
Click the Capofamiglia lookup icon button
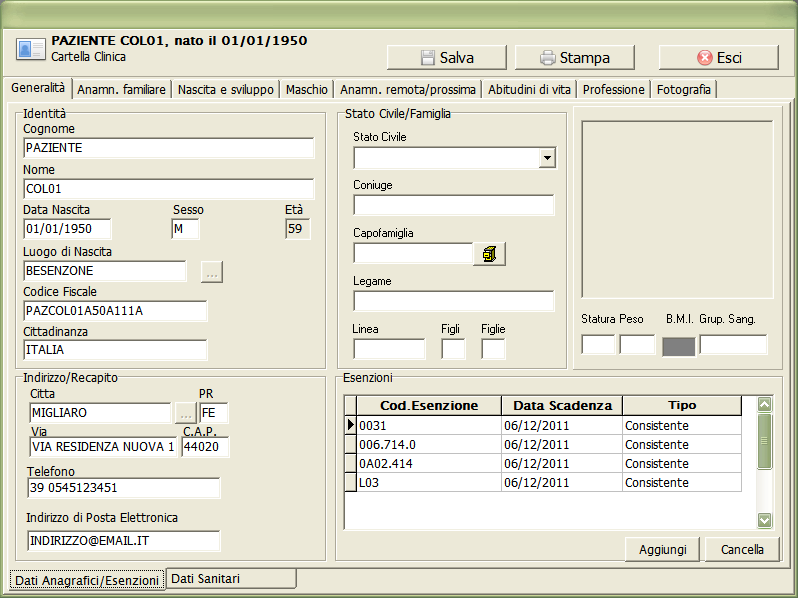pos(489,254)
